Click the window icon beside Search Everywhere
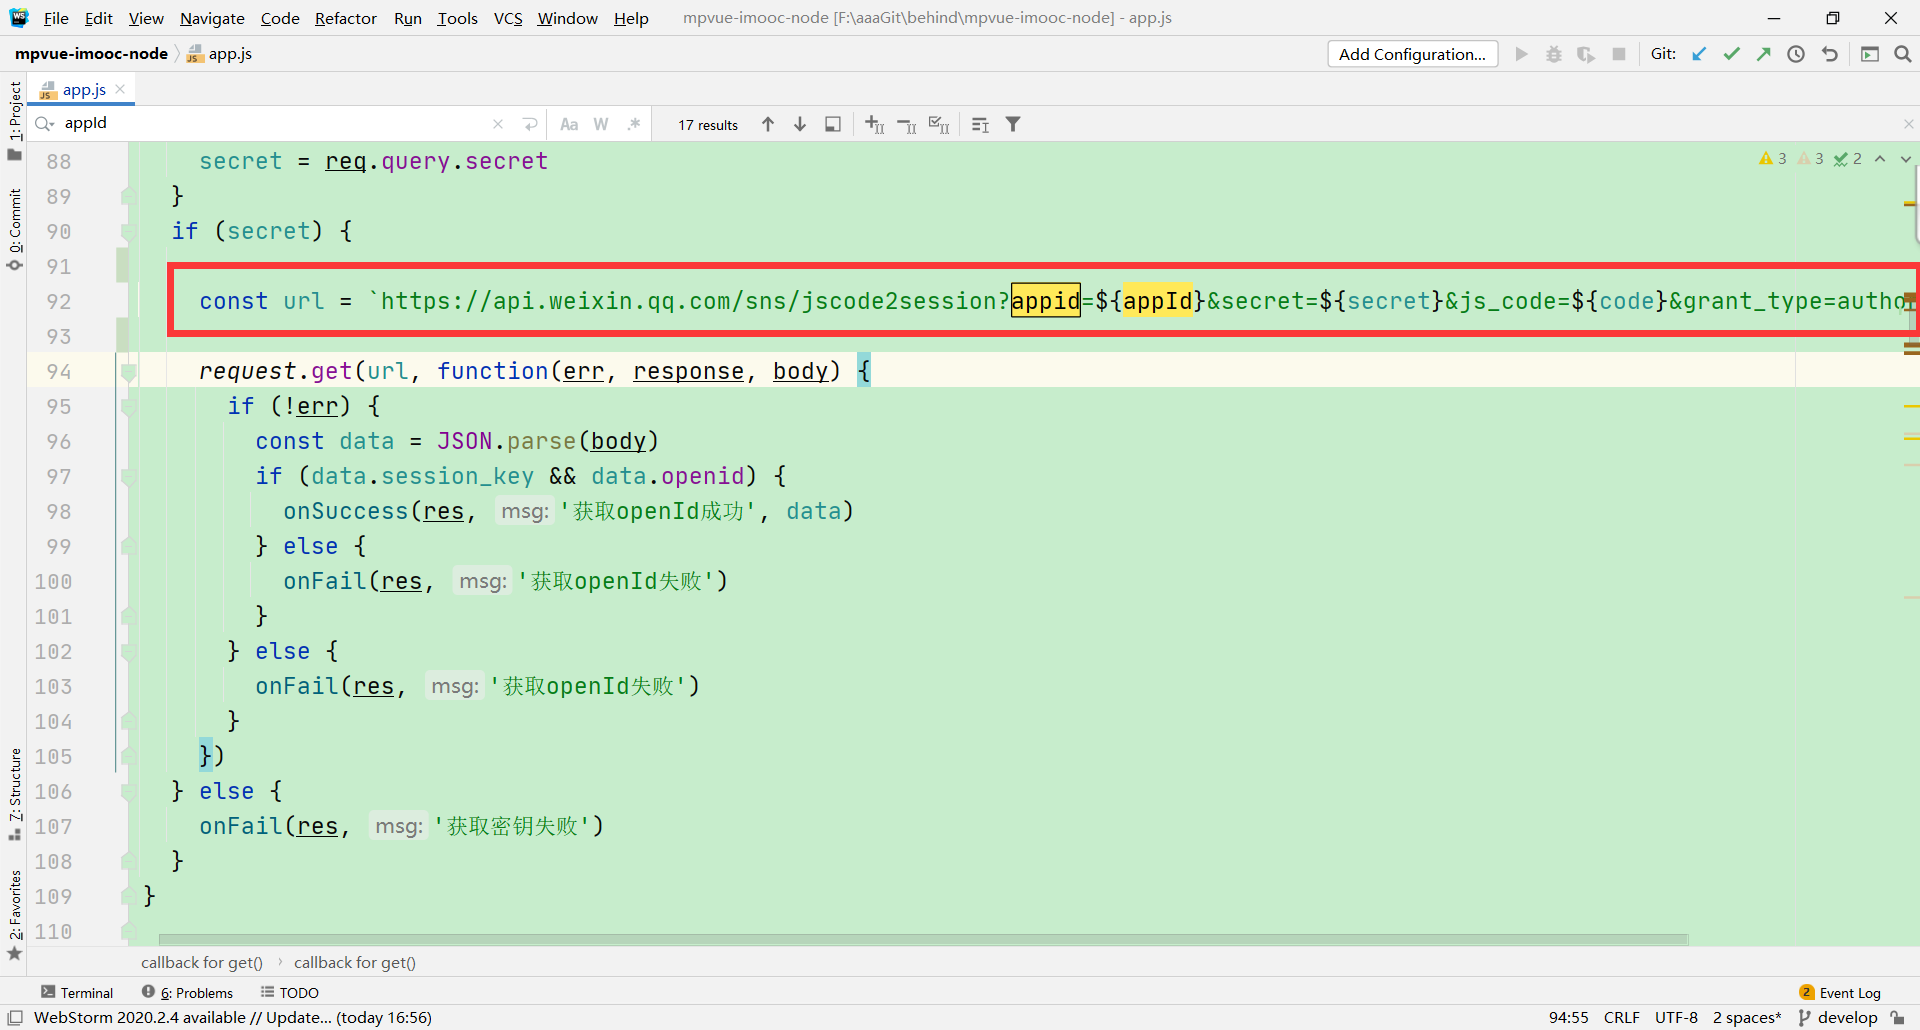This screenshot has width=1920, height=1030. [1870, 54]
